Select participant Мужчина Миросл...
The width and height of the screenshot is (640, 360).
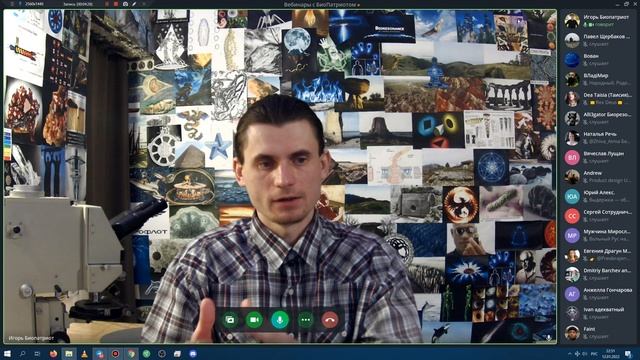point(598,235)
